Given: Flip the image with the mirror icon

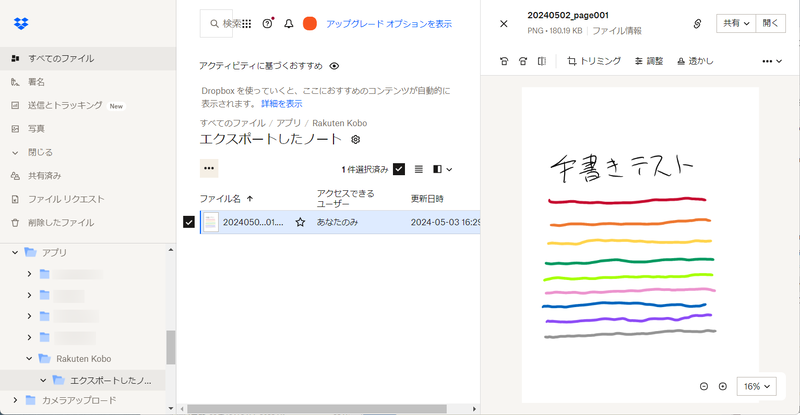Looking at the screenshot, I should (x=541, y=61).
